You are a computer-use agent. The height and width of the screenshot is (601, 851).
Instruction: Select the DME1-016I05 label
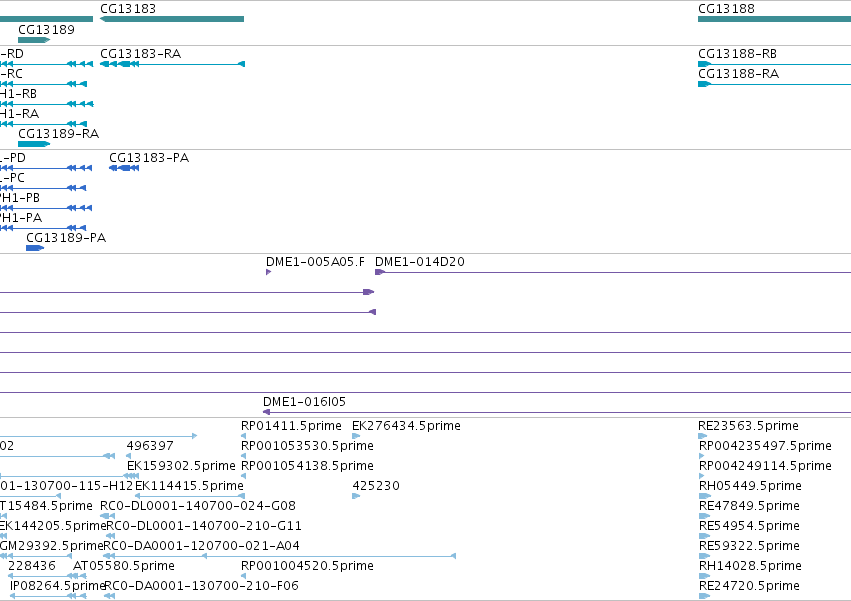[x=304, y=402]
